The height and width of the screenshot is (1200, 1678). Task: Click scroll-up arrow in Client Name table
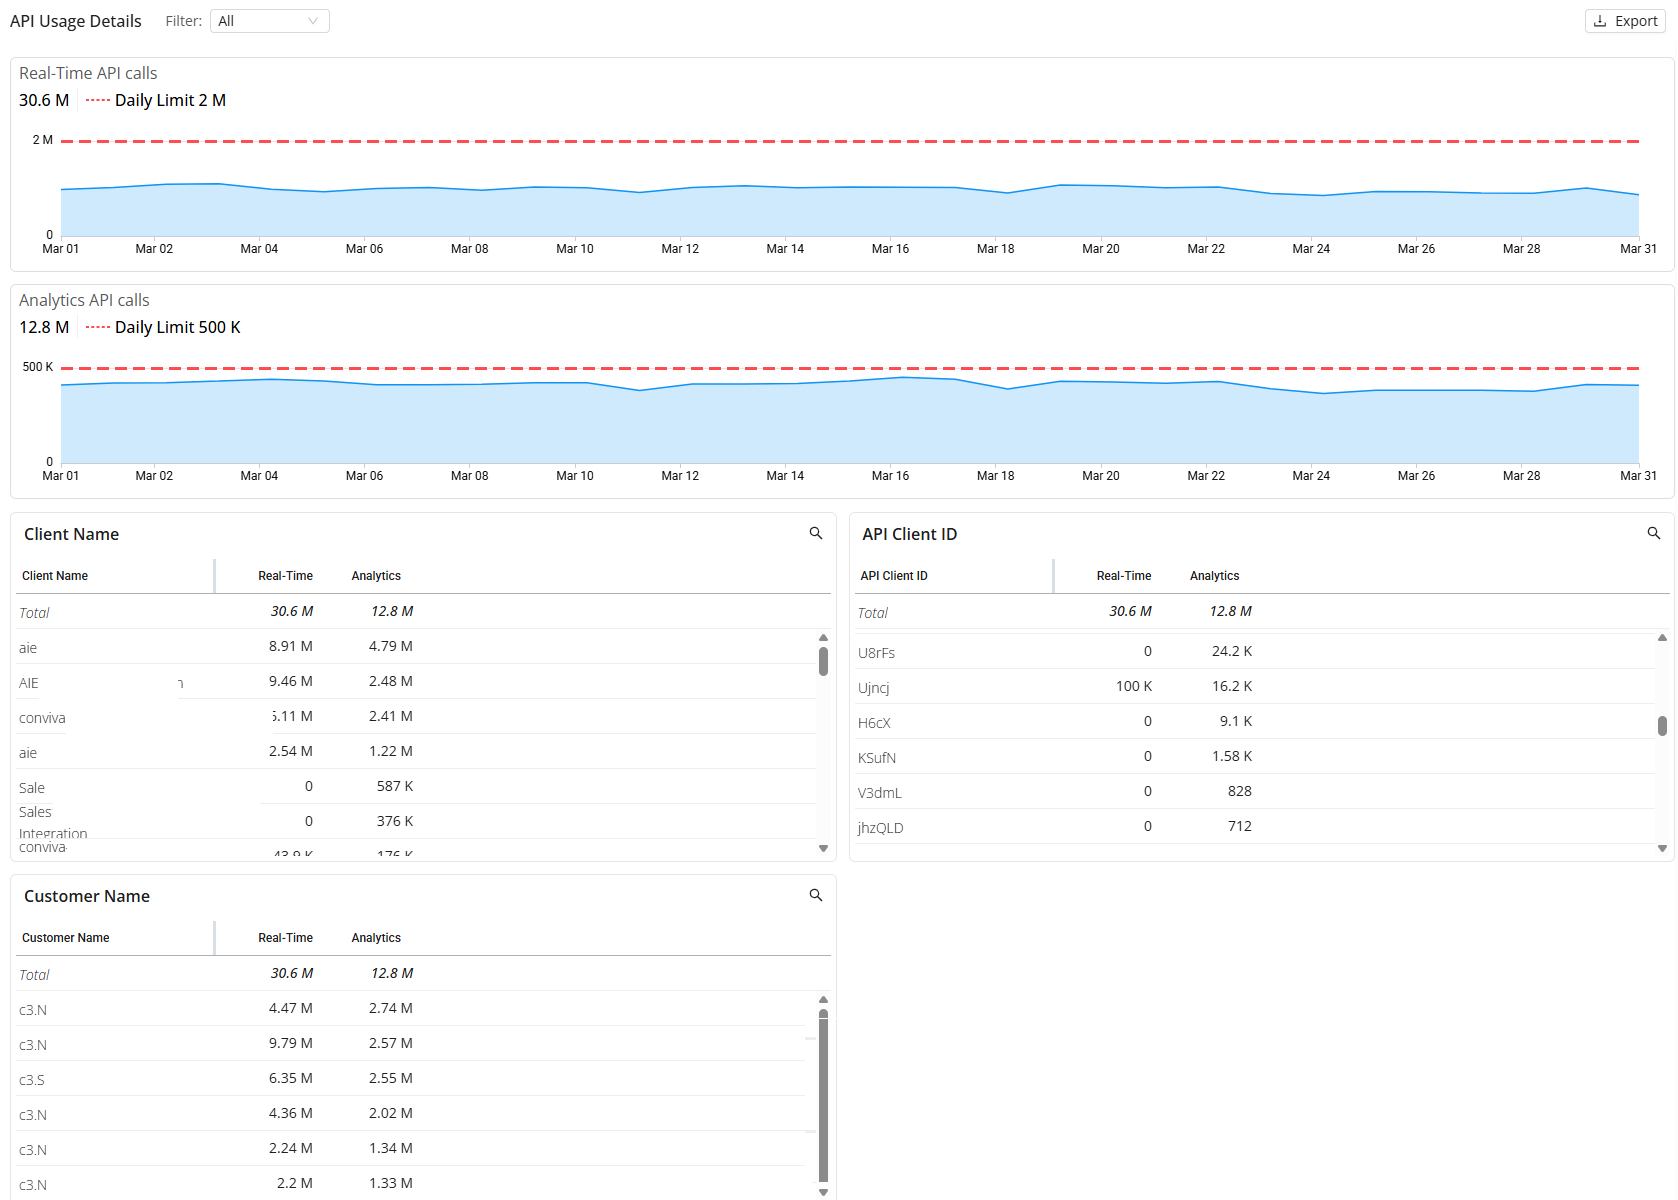point(823,637)
